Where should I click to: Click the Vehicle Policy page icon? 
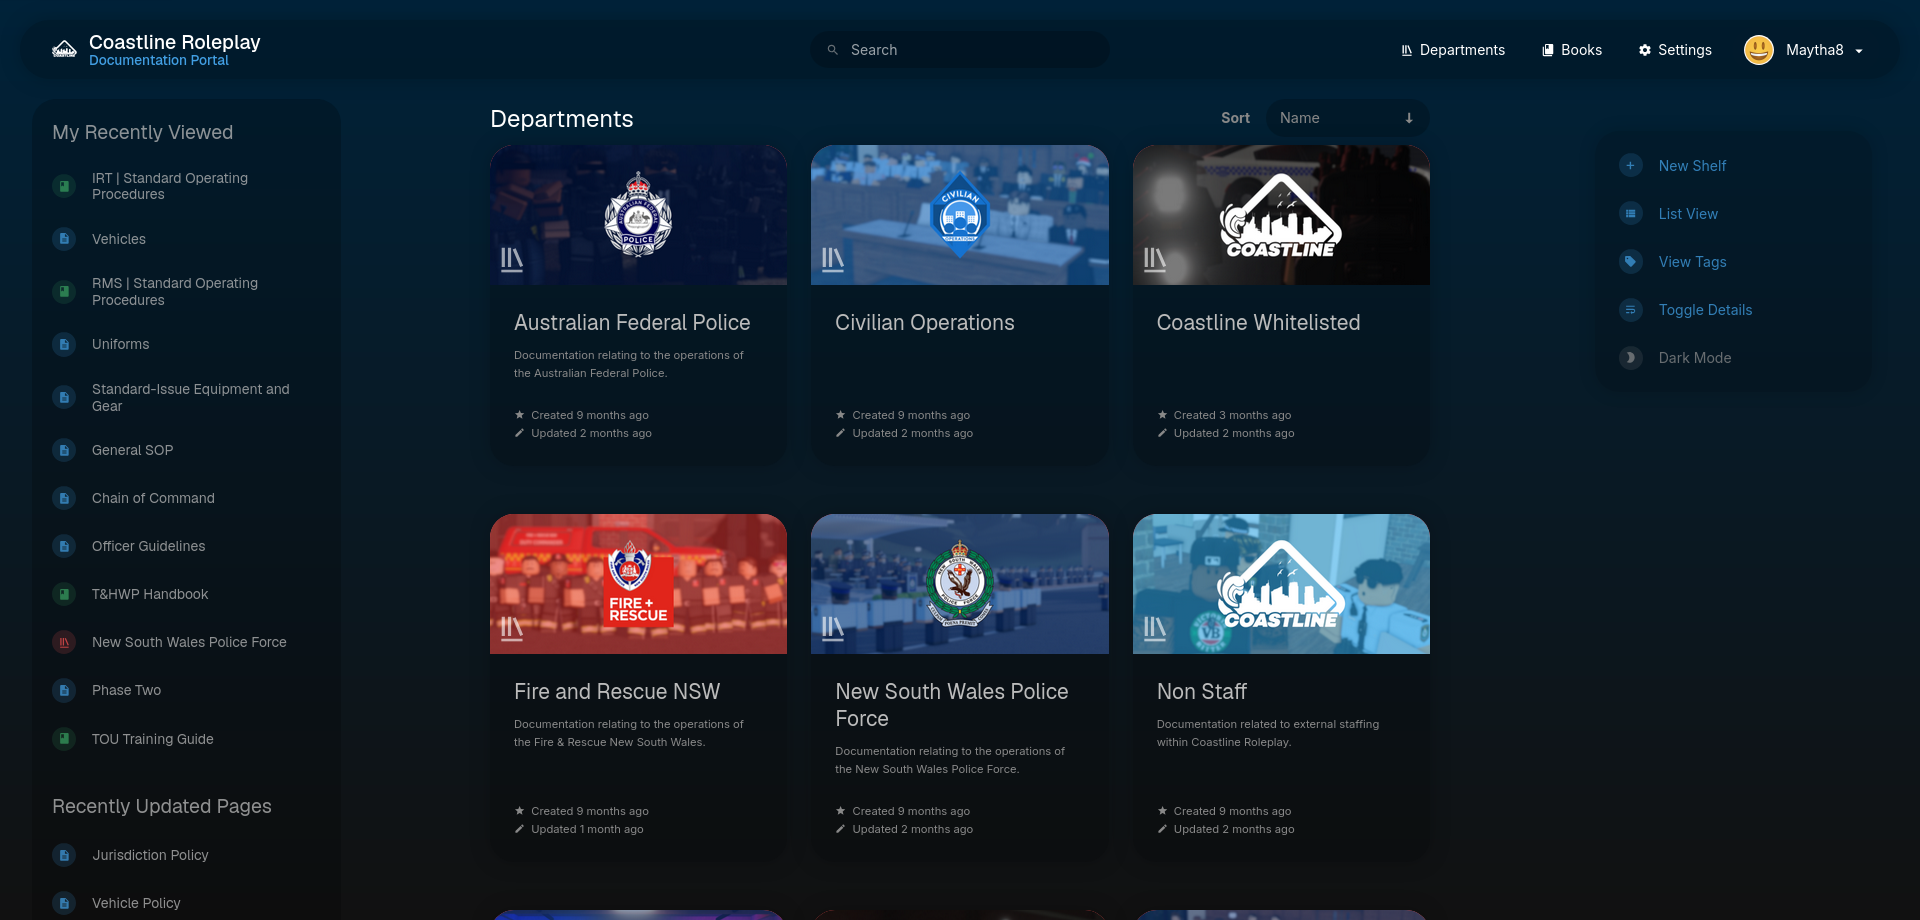coord(64,903)
